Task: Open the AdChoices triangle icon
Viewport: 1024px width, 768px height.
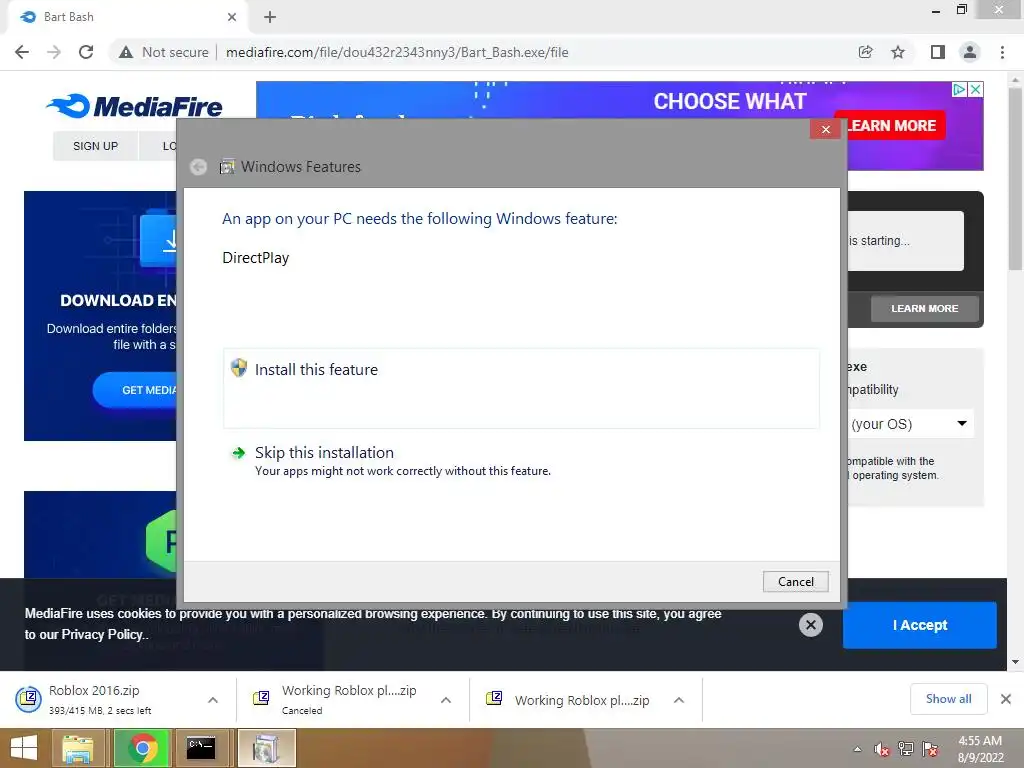Action: [959, 89]
